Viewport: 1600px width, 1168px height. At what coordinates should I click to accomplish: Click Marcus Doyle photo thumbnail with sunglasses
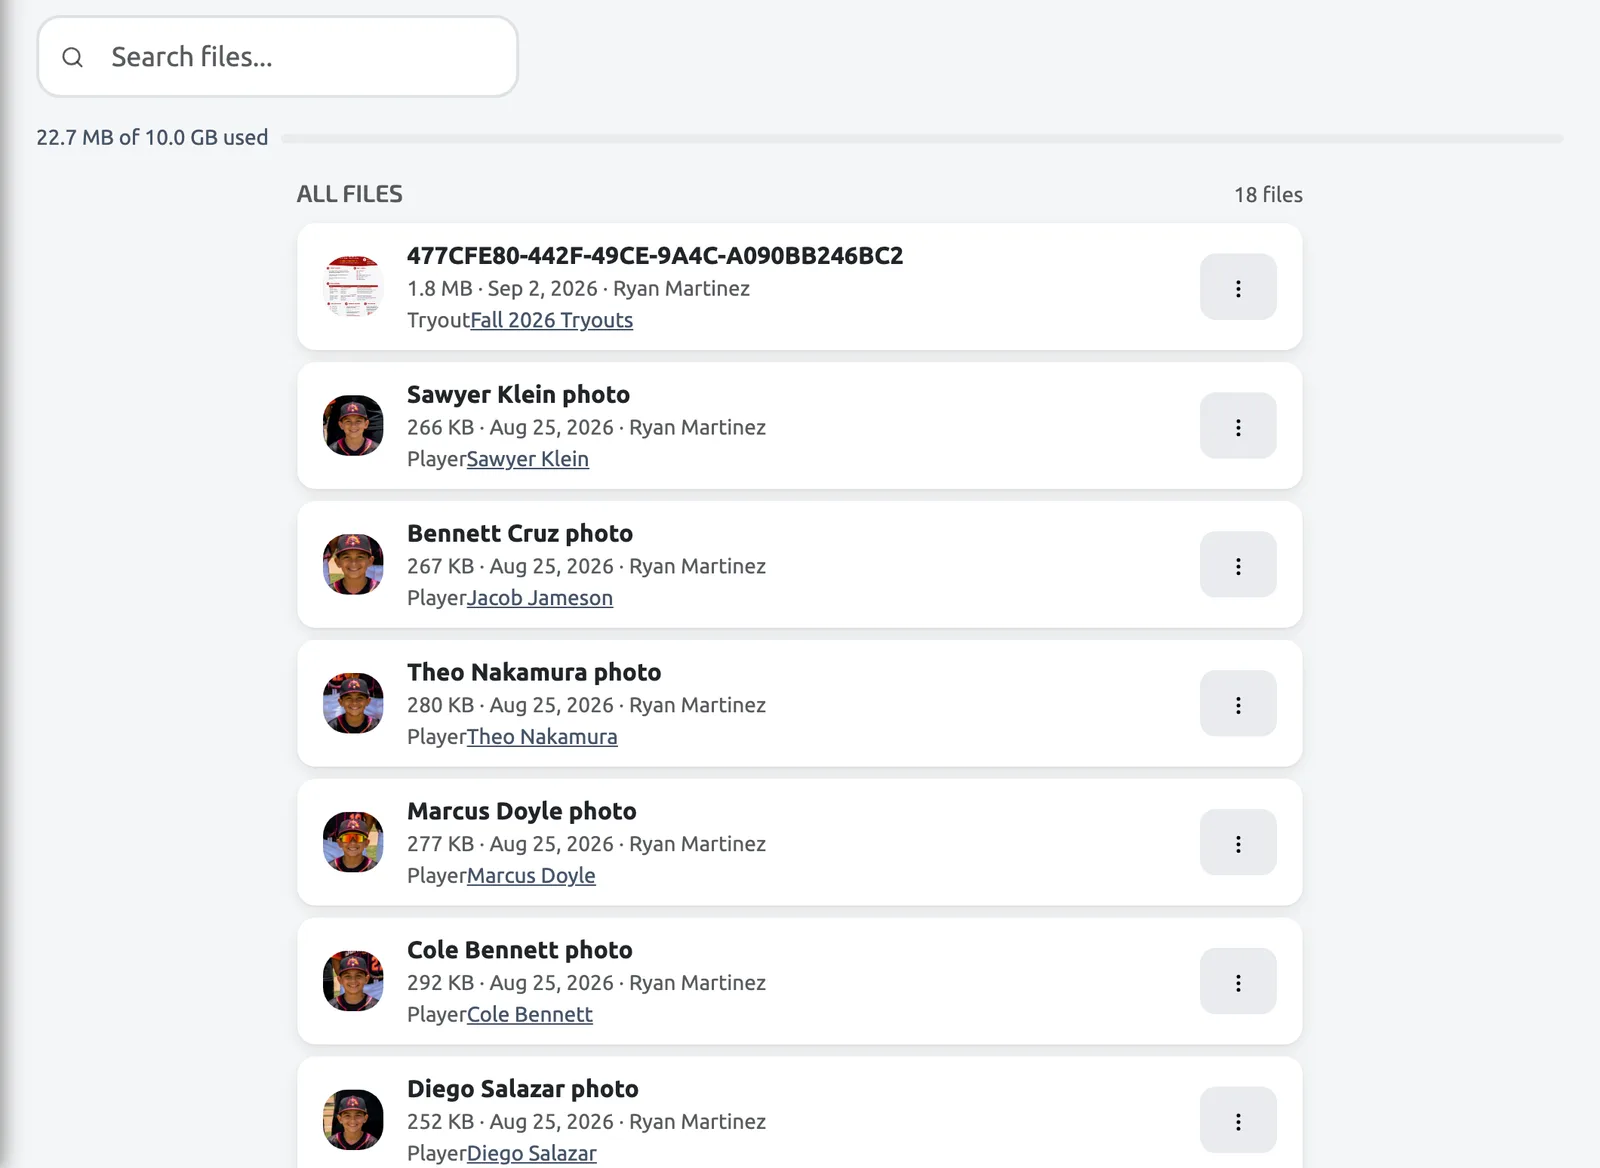[x=353, y=843]
